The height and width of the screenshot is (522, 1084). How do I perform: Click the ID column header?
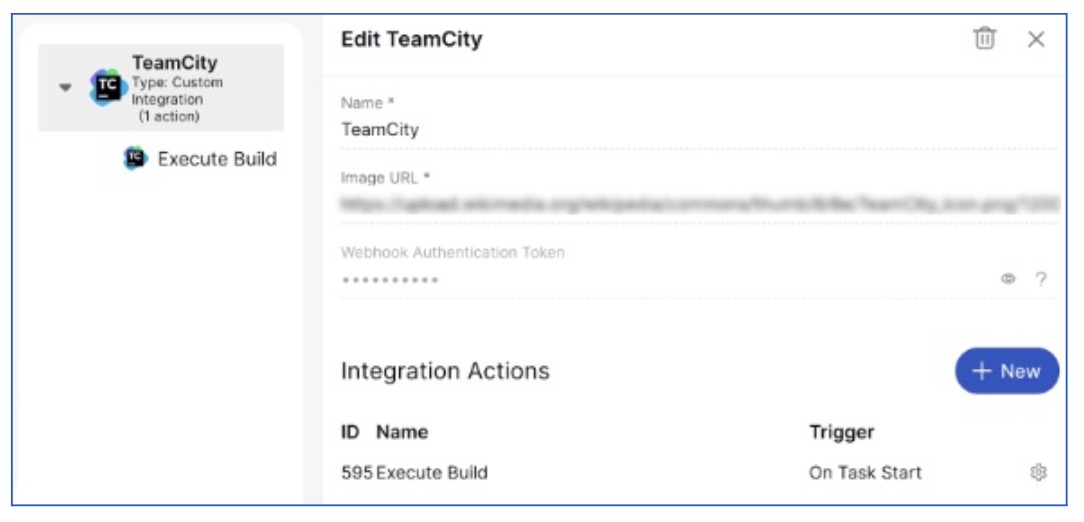coord(350,432)
